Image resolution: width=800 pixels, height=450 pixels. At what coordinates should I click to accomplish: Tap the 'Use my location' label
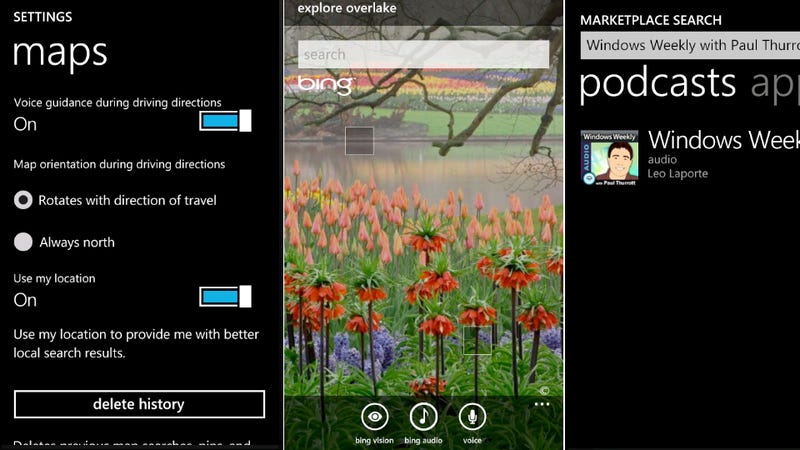pos(54,279)
